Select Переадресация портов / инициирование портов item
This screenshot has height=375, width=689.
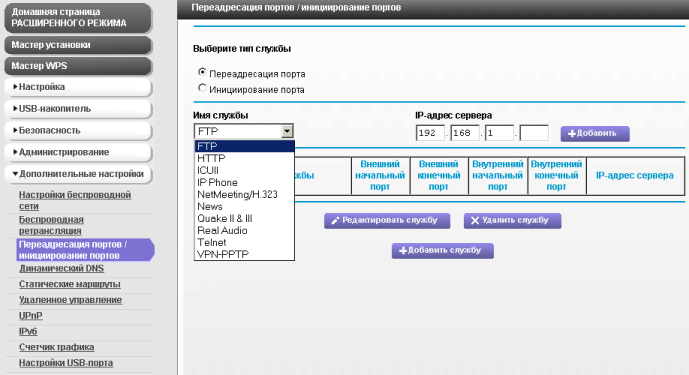click(x=85, y=250)
